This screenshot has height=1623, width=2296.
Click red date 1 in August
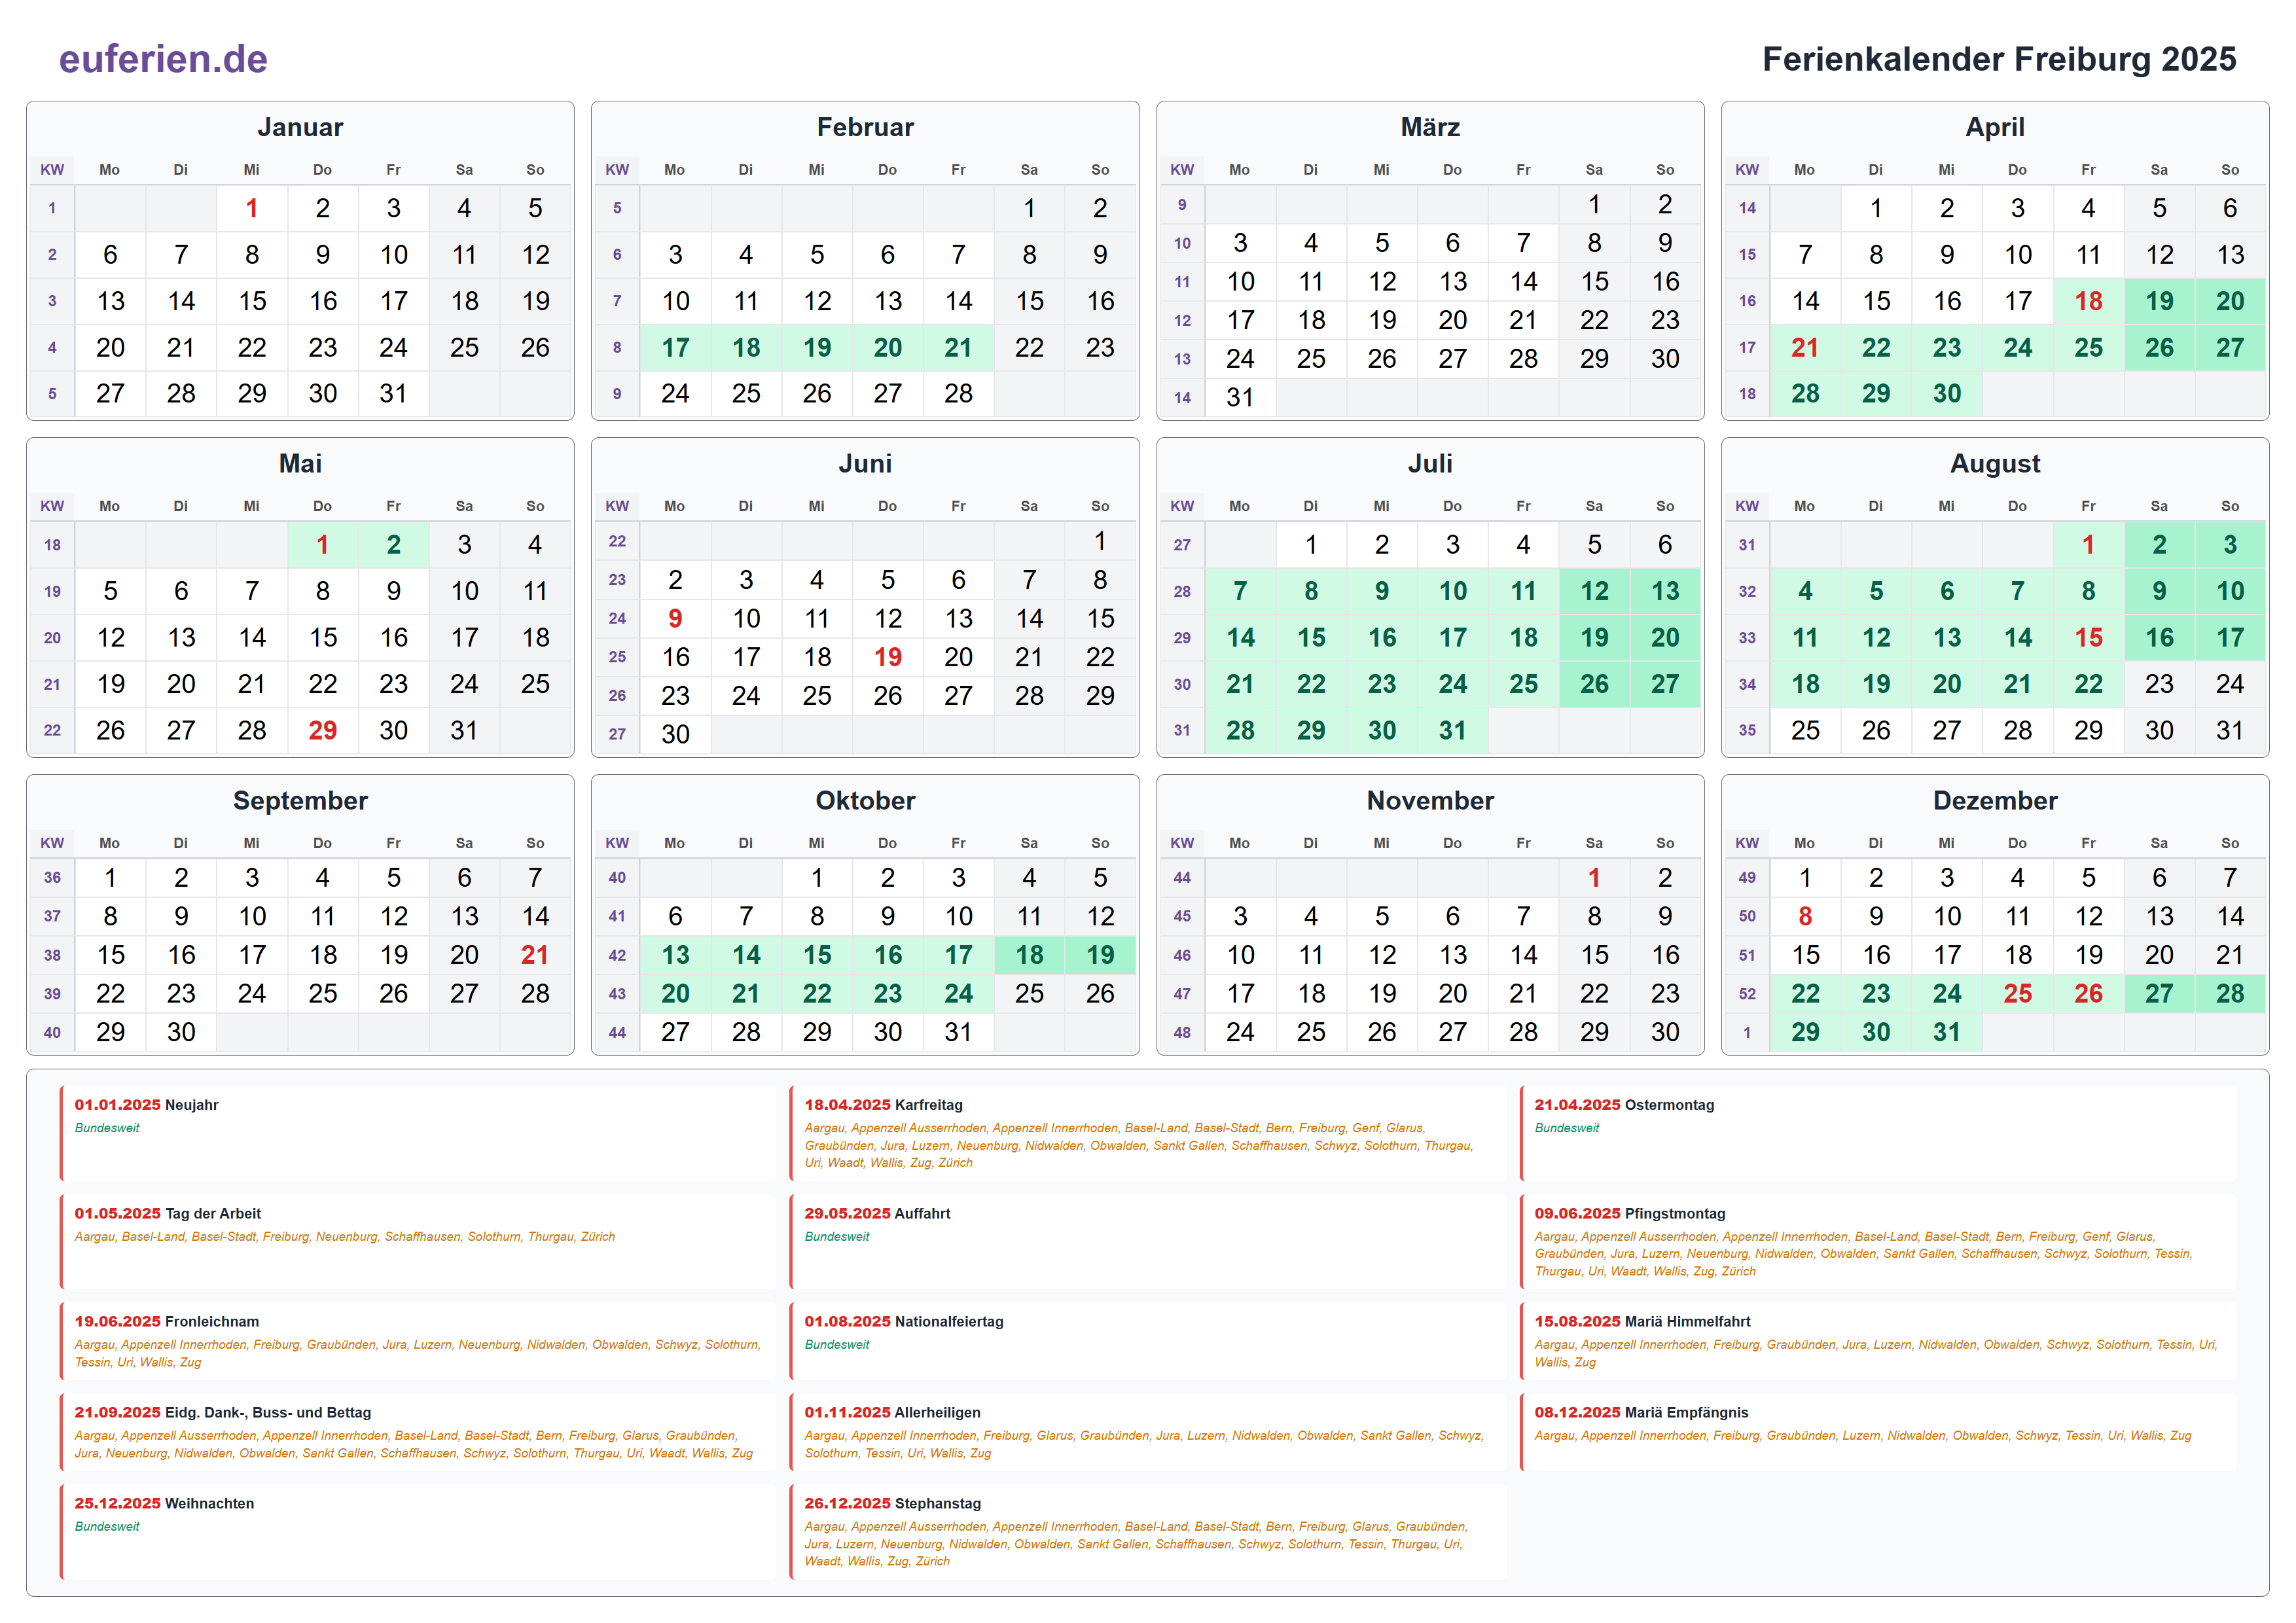2088,544
